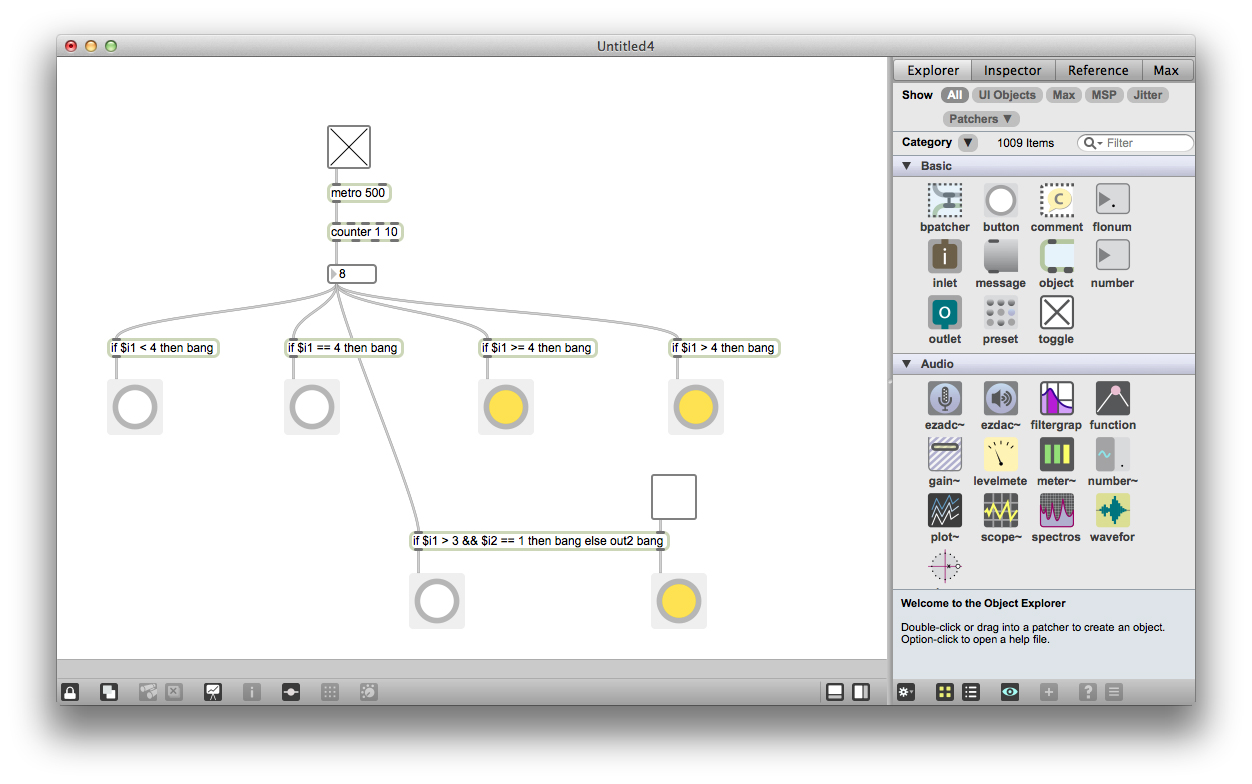The width and height of the screenshot is (1252, 784).
Task: Select the gain~ object icon
Action: click(x=945, y=454)
